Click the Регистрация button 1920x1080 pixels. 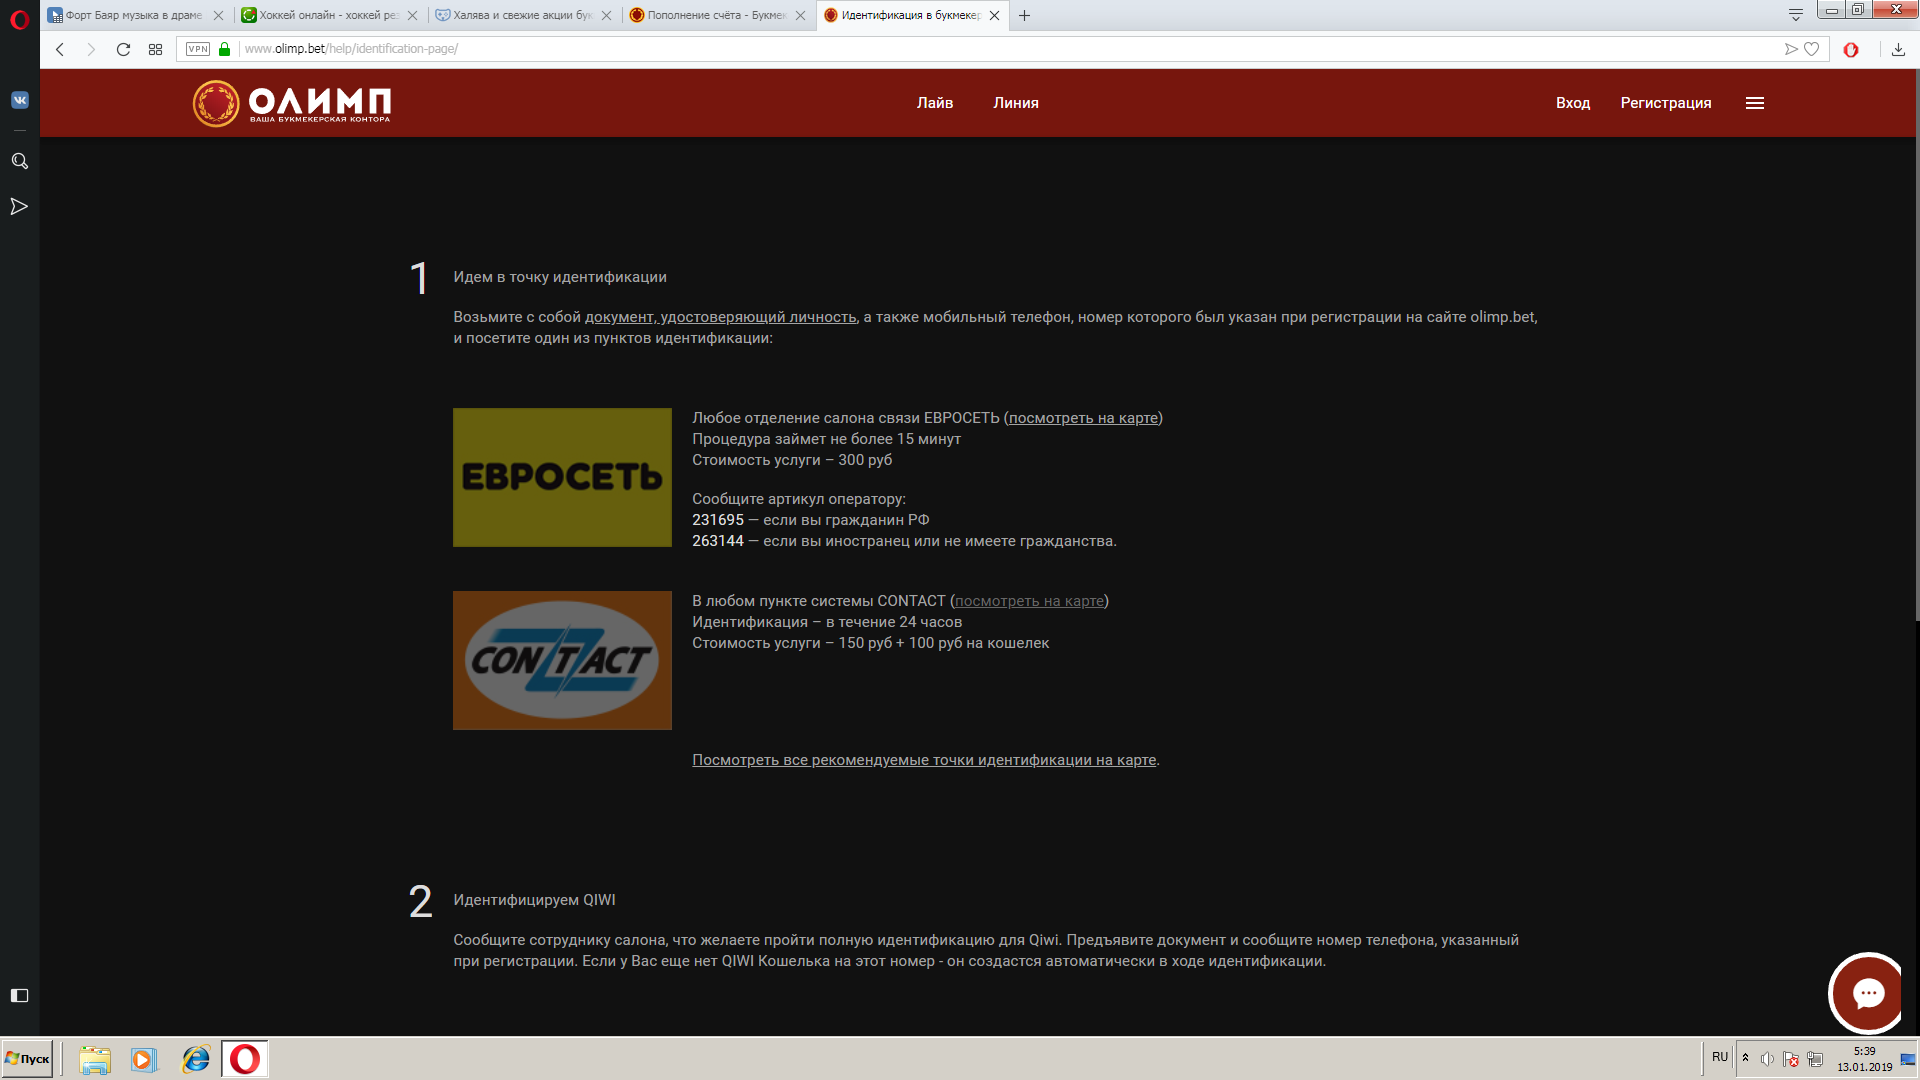(1666, 103)
